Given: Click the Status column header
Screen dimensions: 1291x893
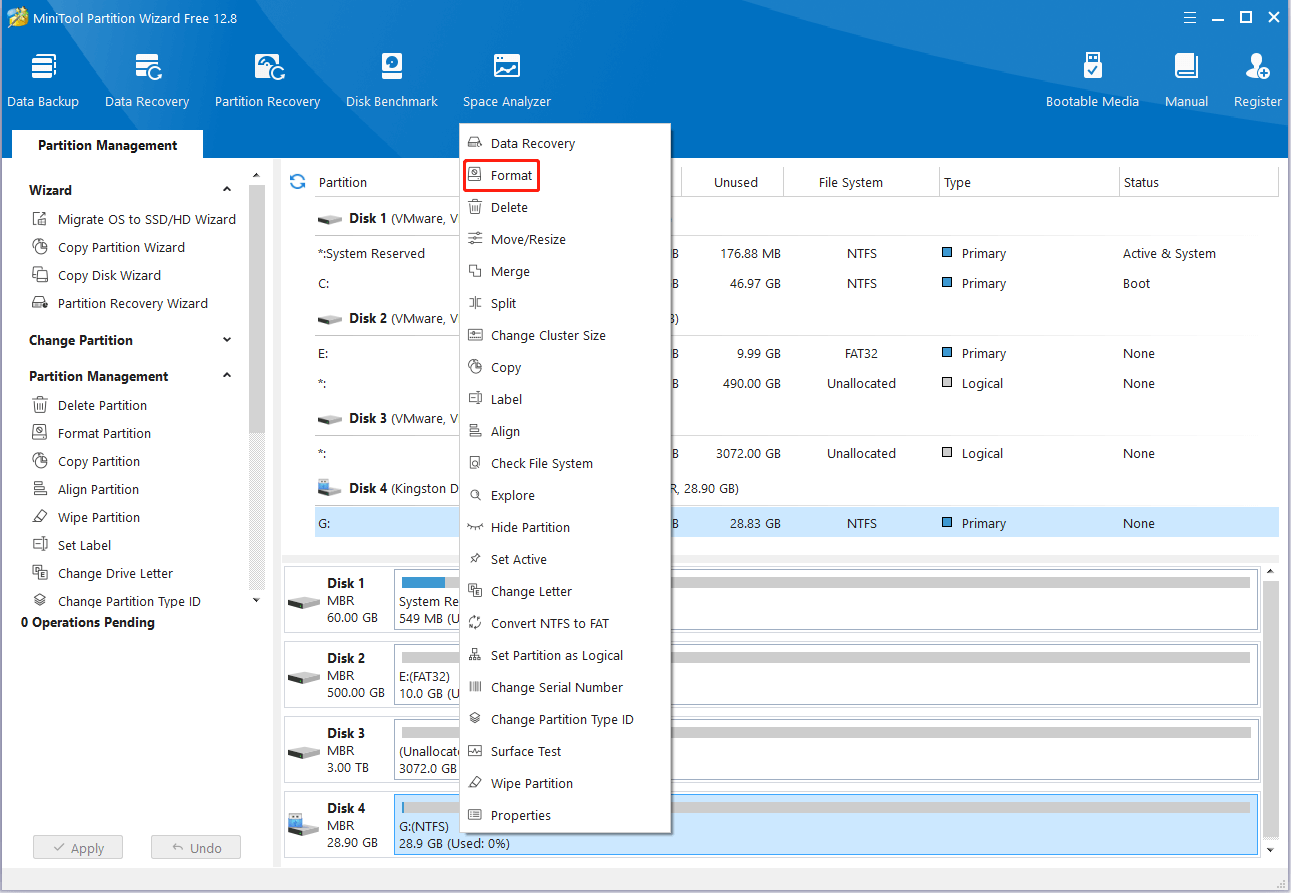Looking at the screenshot, I should [x=1198, y=182].
